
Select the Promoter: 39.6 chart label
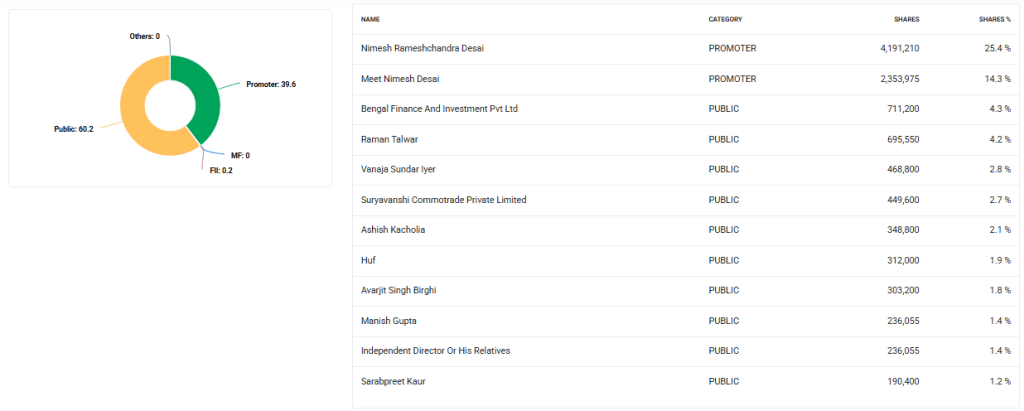(x=270, y=84)
